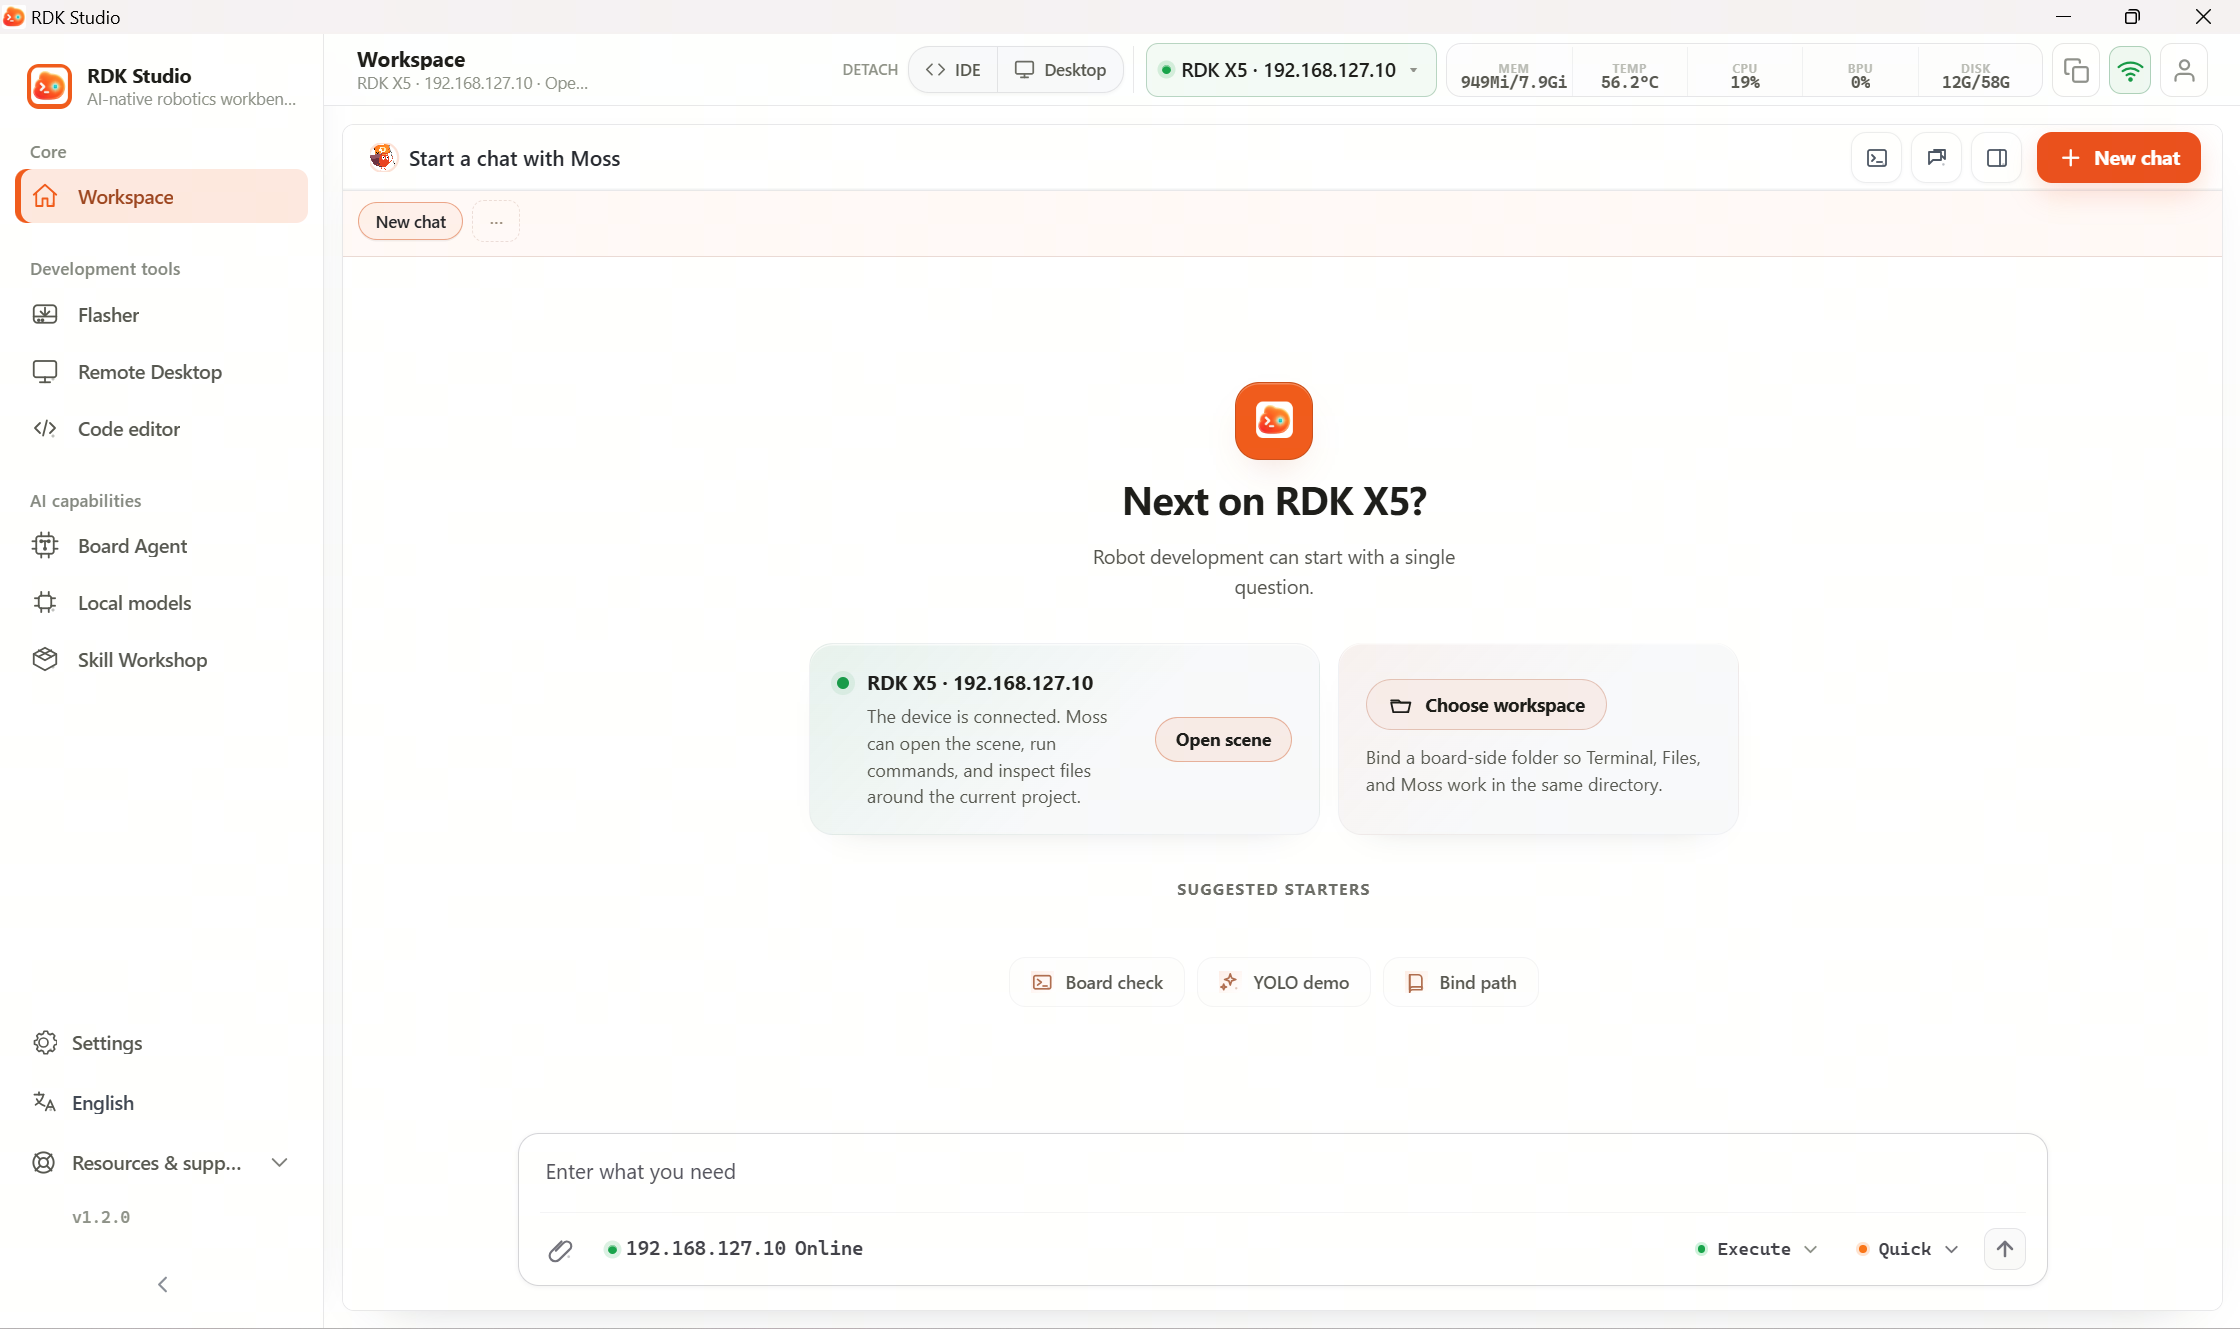
Task: Click the v1.2.0 version label
Action: pos(101,1218)
